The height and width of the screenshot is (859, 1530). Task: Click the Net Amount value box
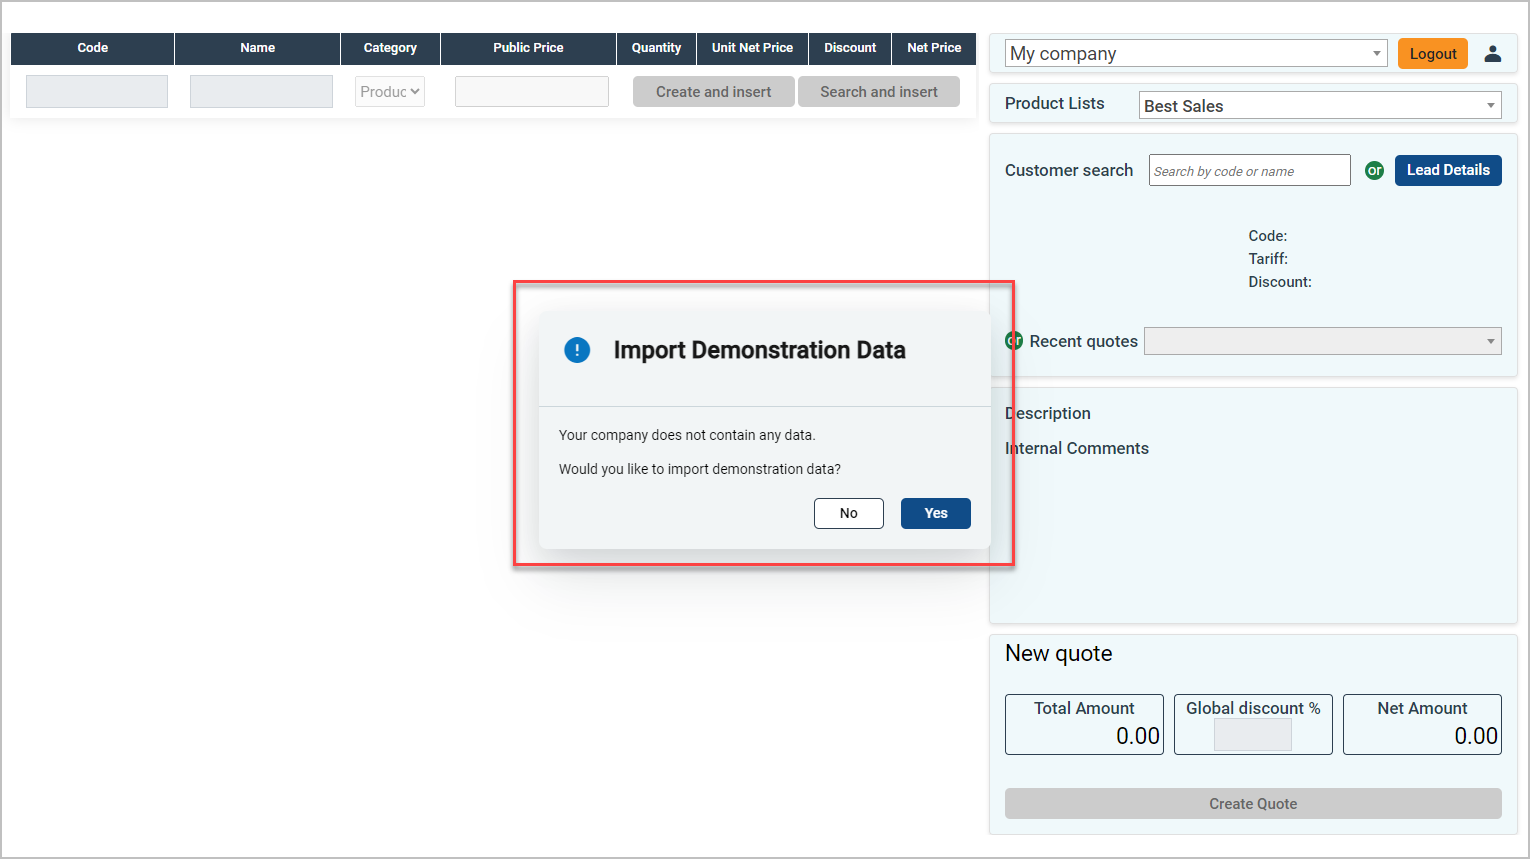(1422, 724)
